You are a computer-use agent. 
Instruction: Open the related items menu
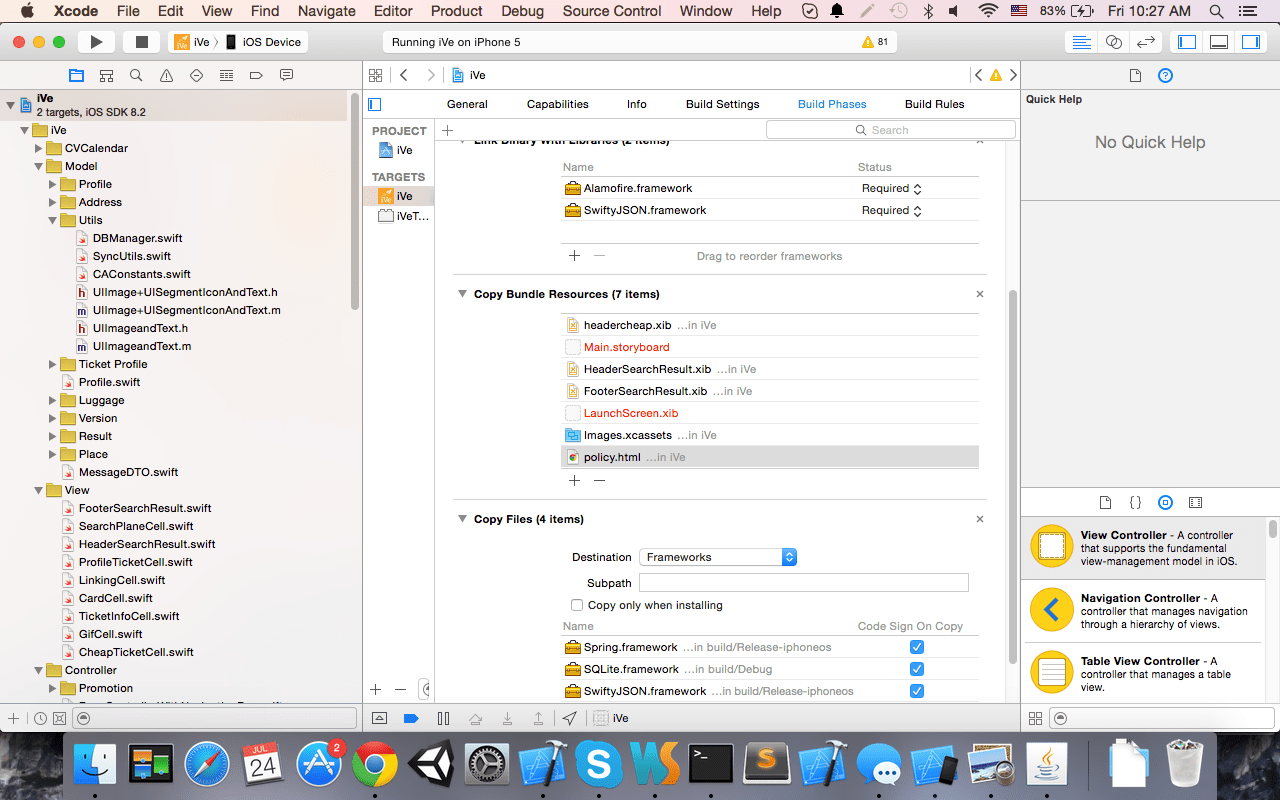(376, 75)
